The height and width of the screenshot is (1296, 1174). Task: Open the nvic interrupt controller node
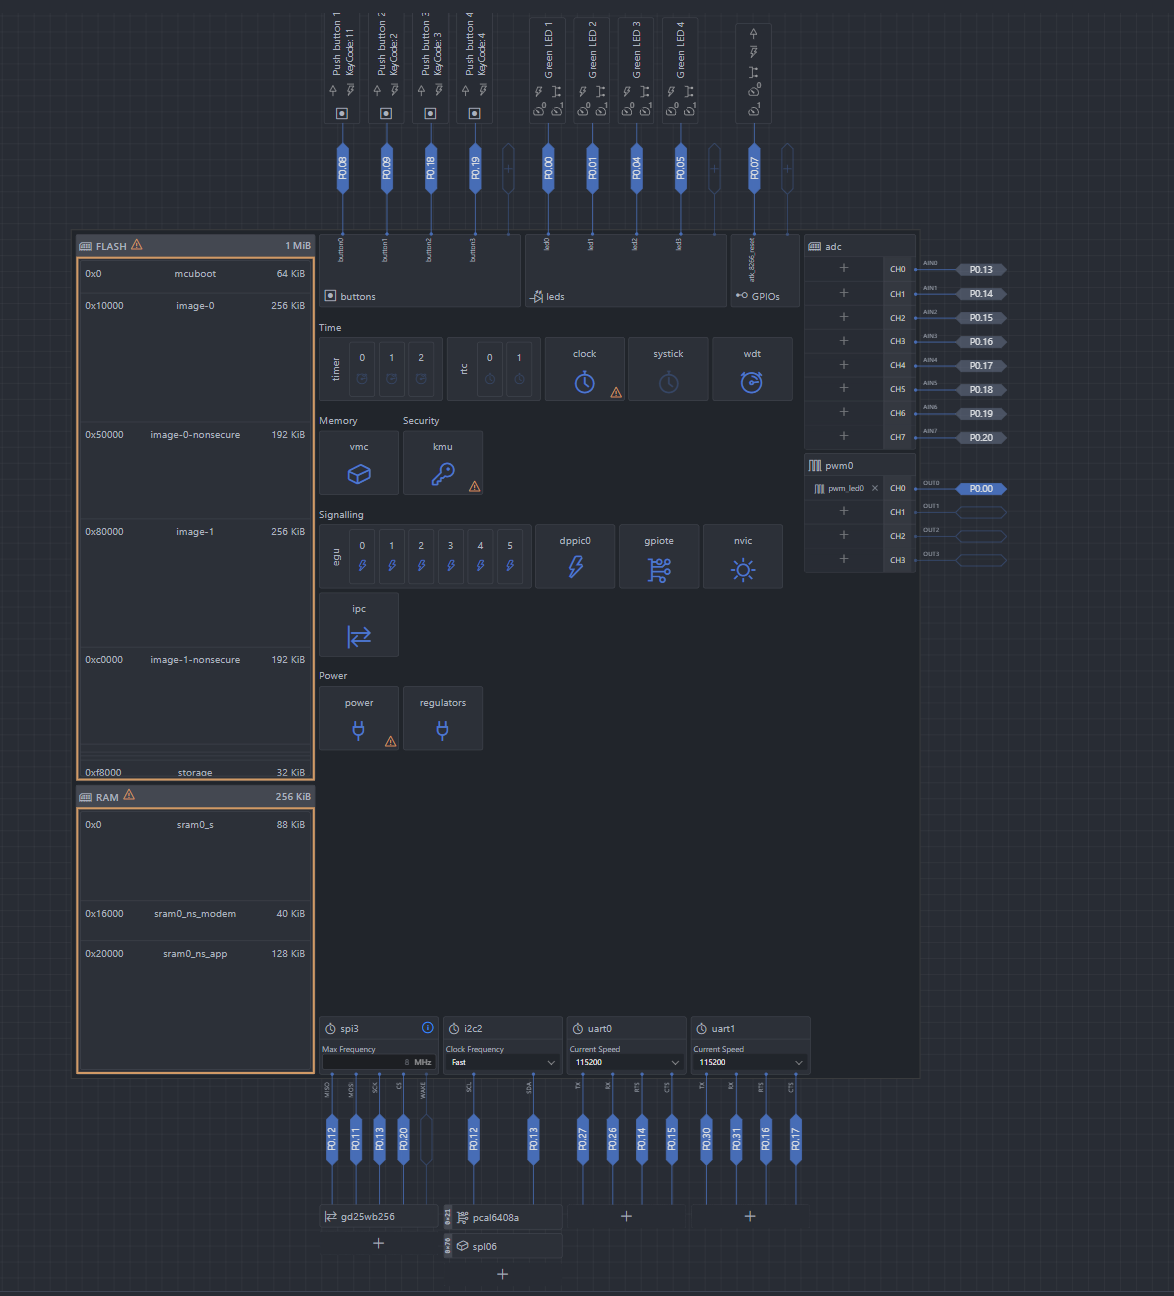[743, 569]
